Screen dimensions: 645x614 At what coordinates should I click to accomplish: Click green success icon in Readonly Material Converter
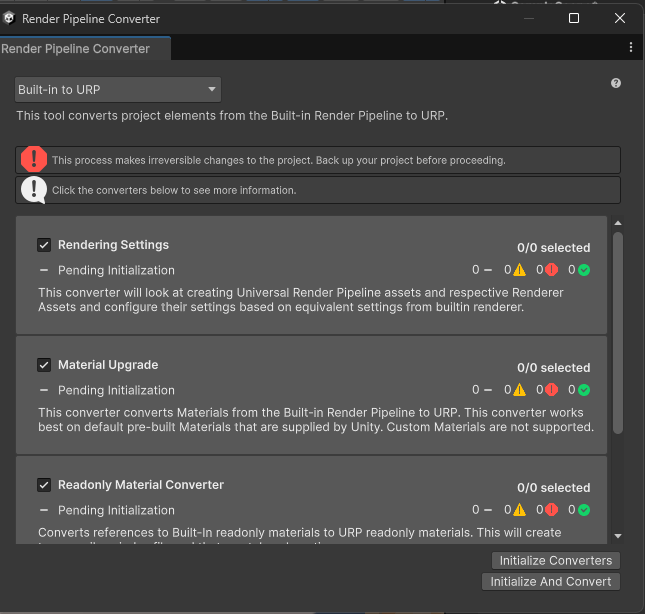coord(584,510)
